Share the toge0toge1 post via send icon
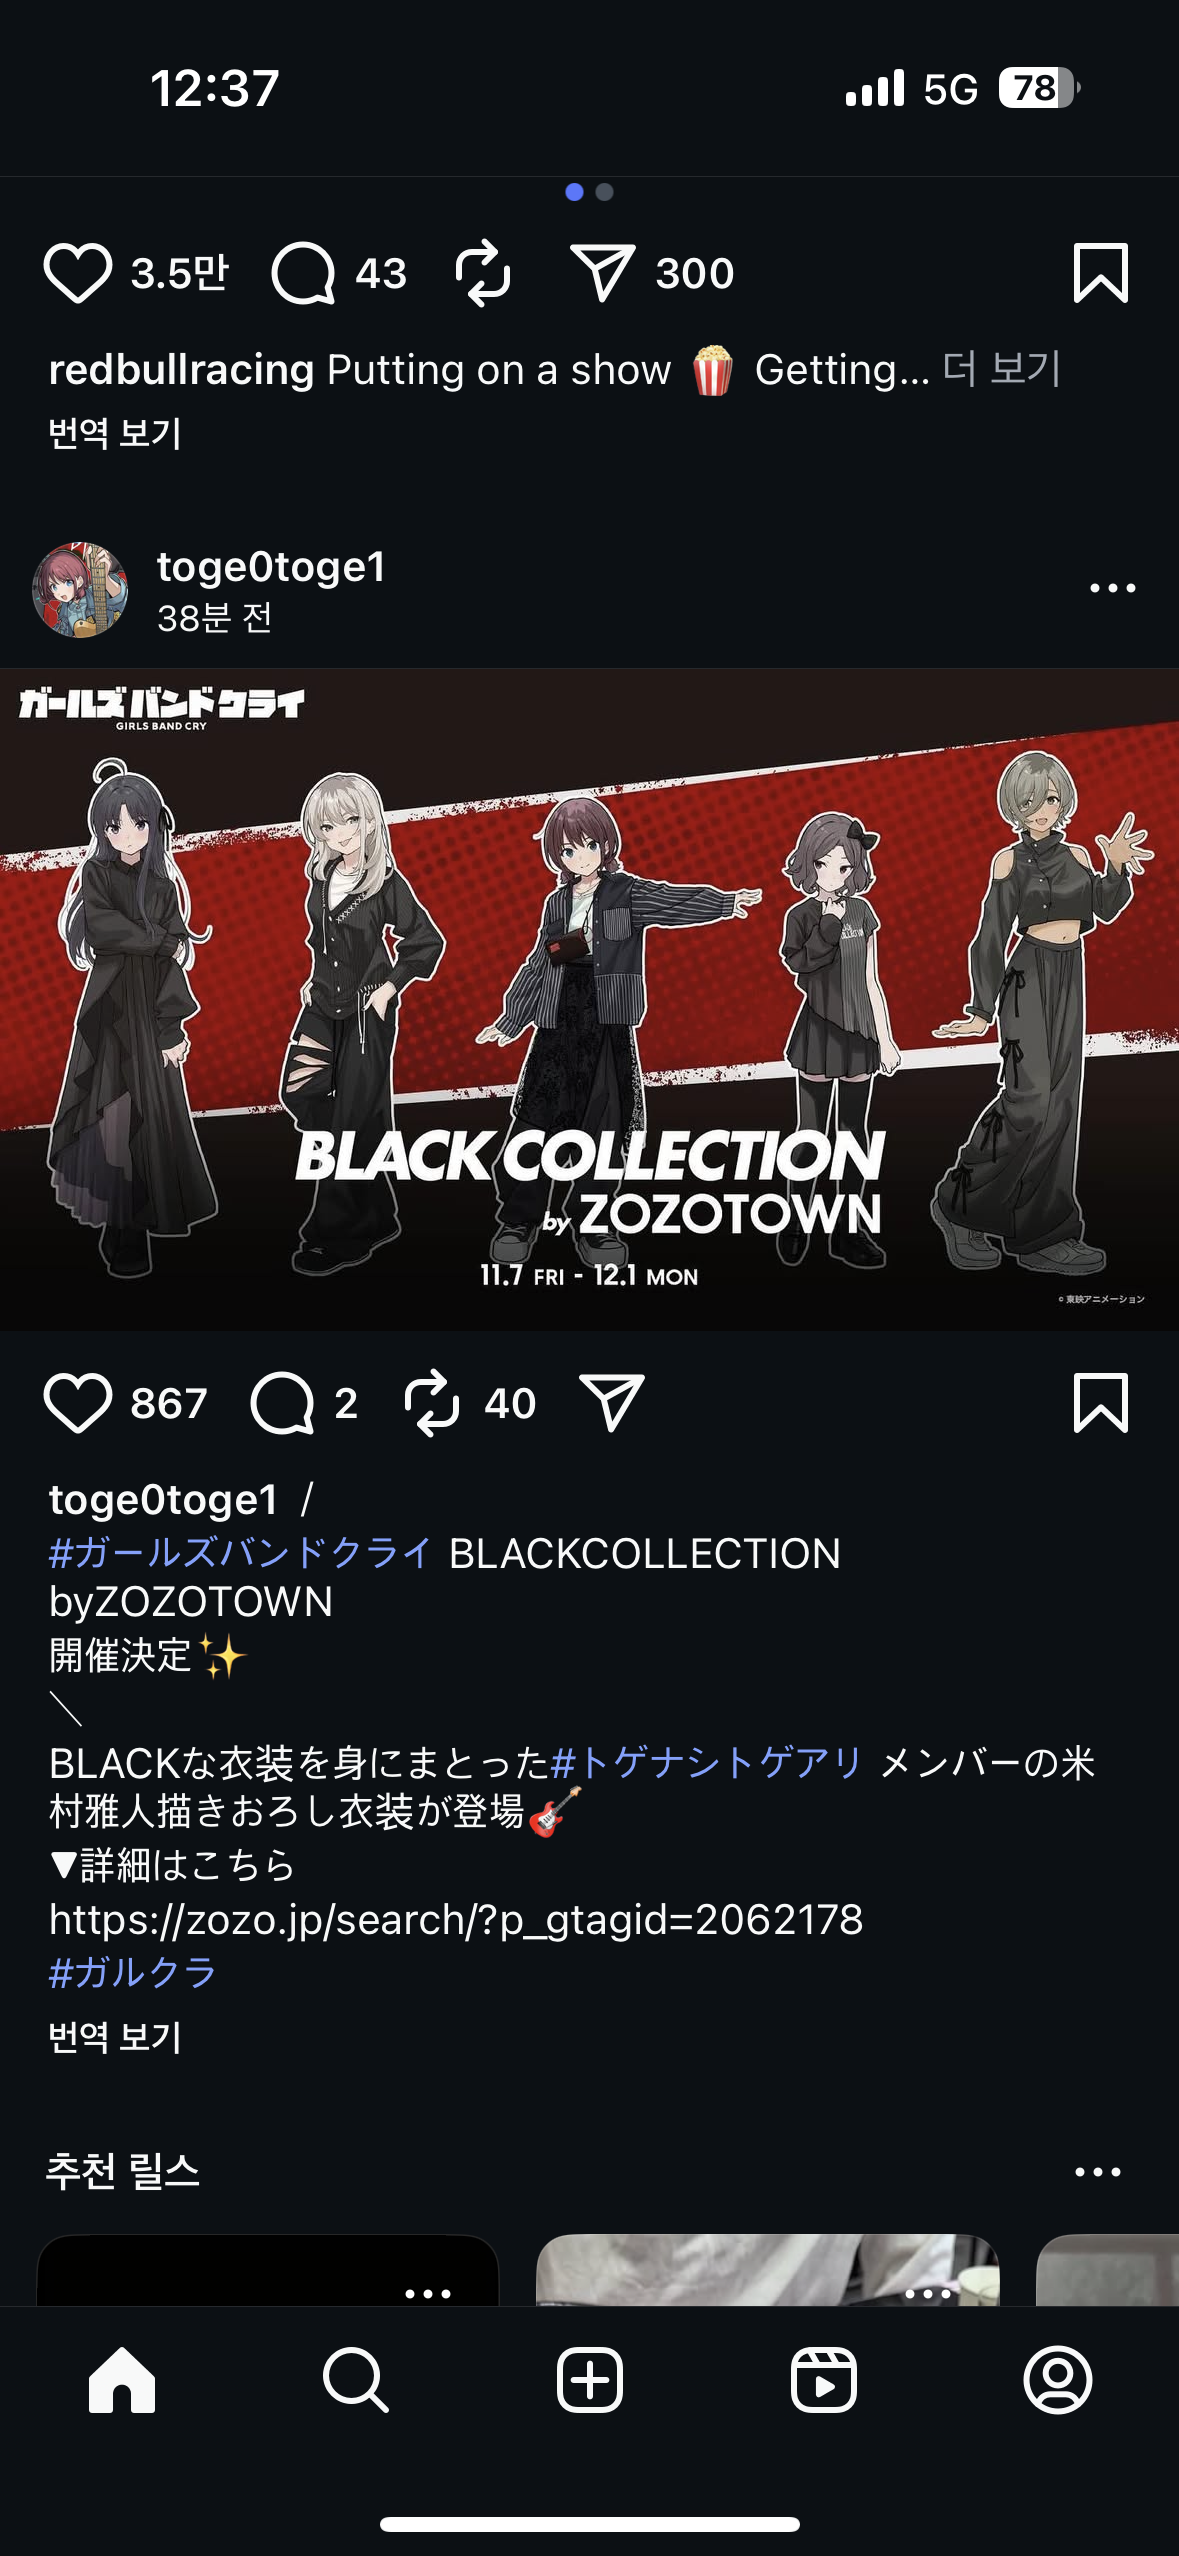The image size is (1179, 2556). pyautogui.click(x=611, y=1403)
